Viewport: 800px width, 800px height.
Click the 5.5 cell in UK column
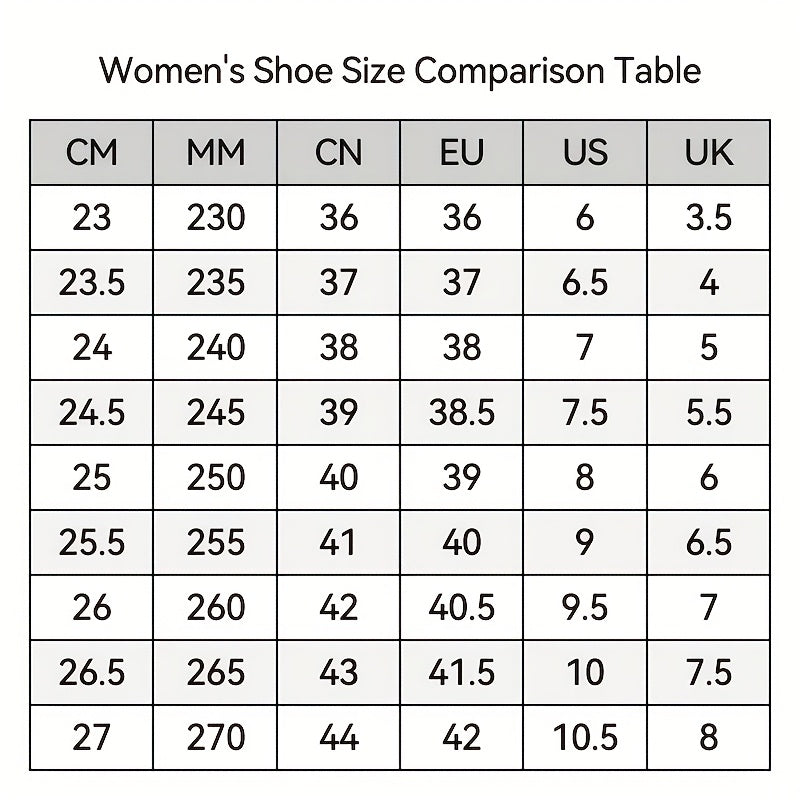pyautogui.click(x=709, y=413)
